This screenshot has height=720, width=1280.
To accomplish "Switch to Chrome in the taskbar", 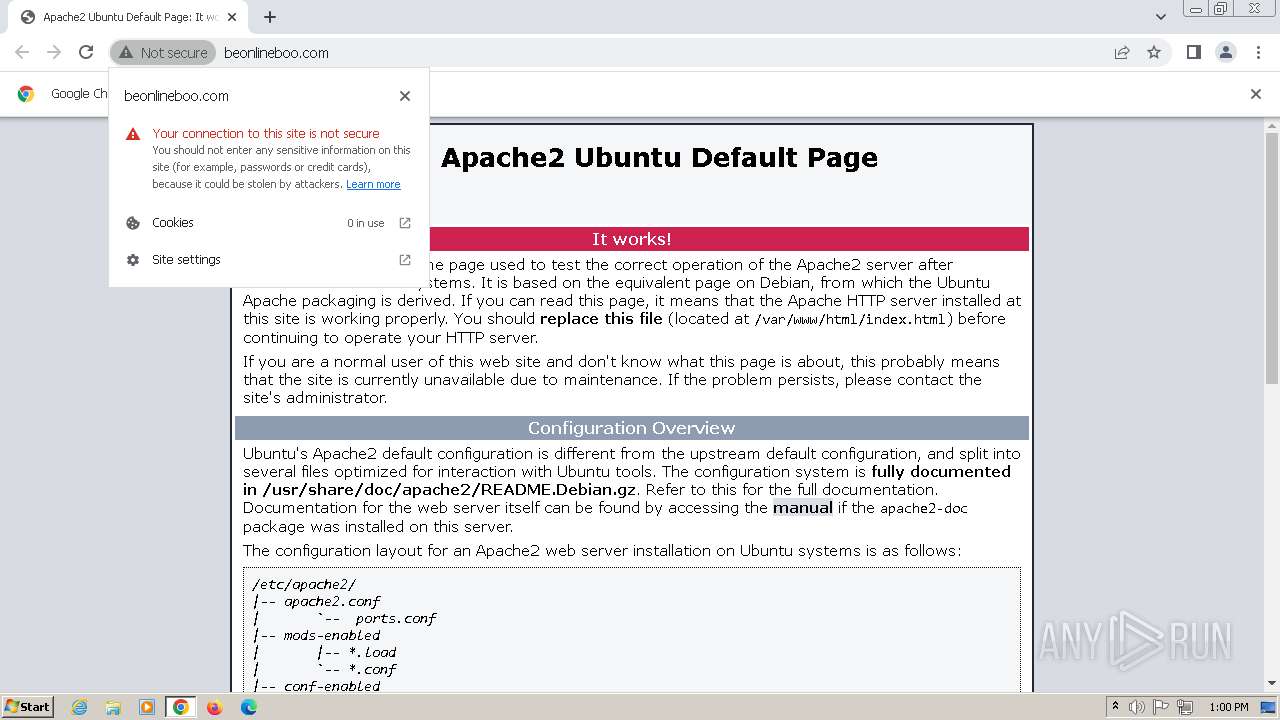I will (180, 707).
